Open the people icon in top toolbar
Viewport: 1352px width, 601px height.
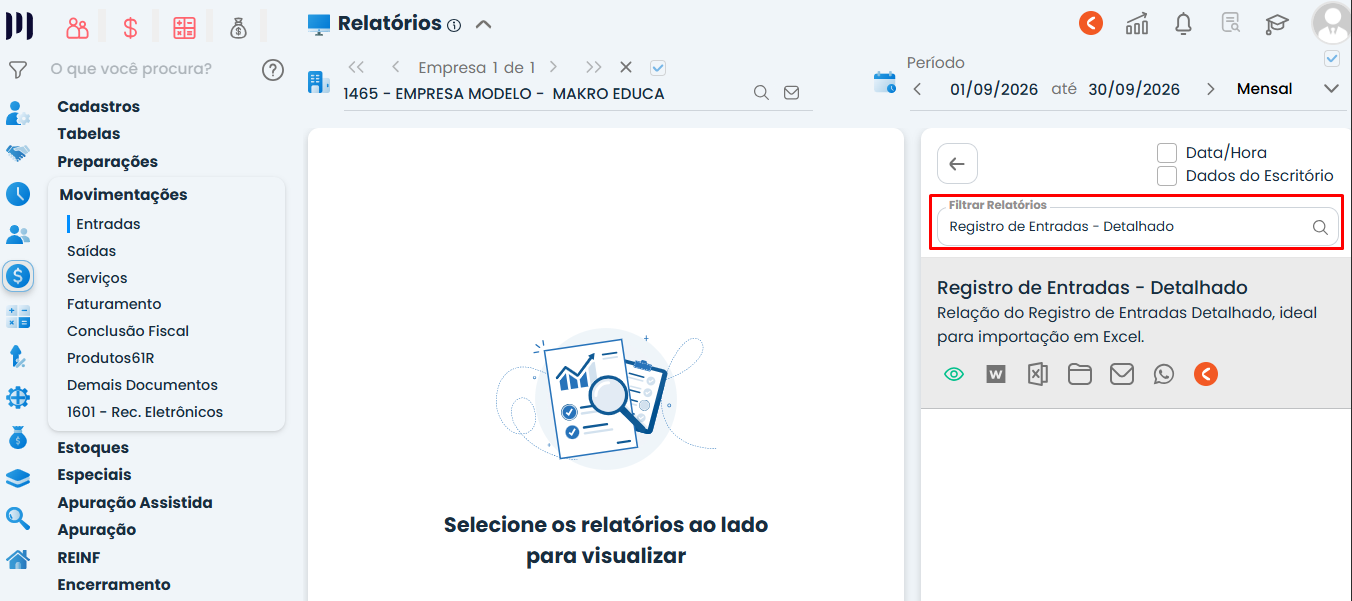tap(77, 27)
